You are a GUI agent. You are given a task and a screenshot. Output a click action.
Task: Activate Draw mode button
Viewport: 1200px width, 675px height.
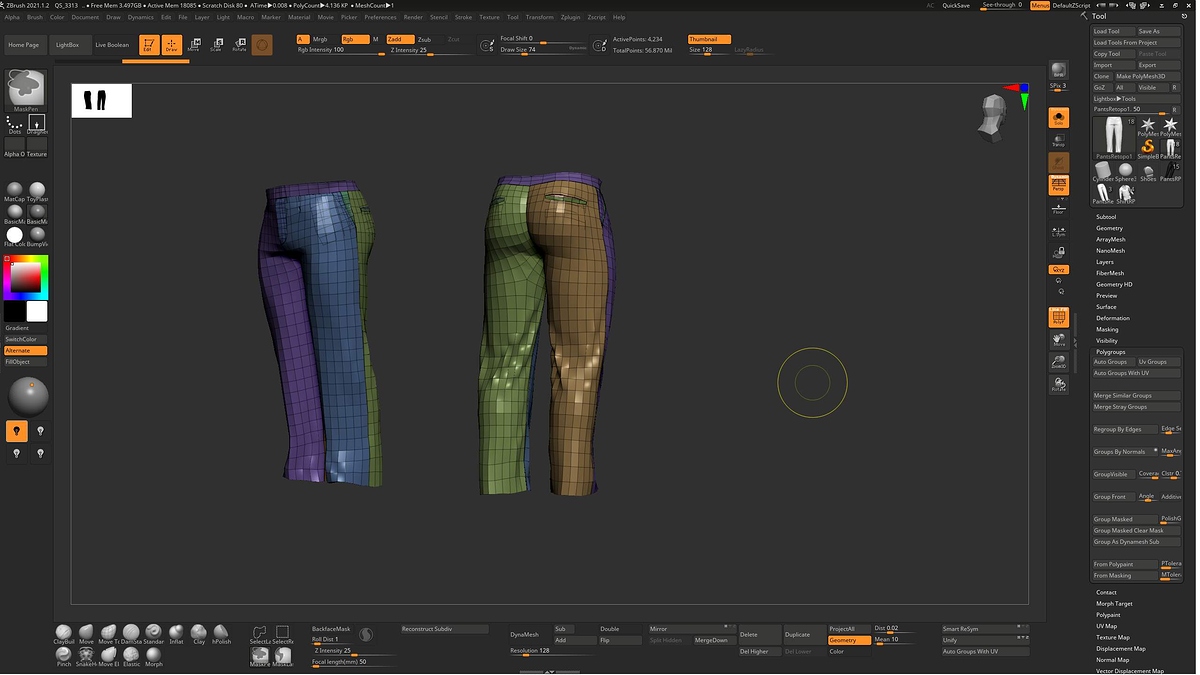point(171,45)
